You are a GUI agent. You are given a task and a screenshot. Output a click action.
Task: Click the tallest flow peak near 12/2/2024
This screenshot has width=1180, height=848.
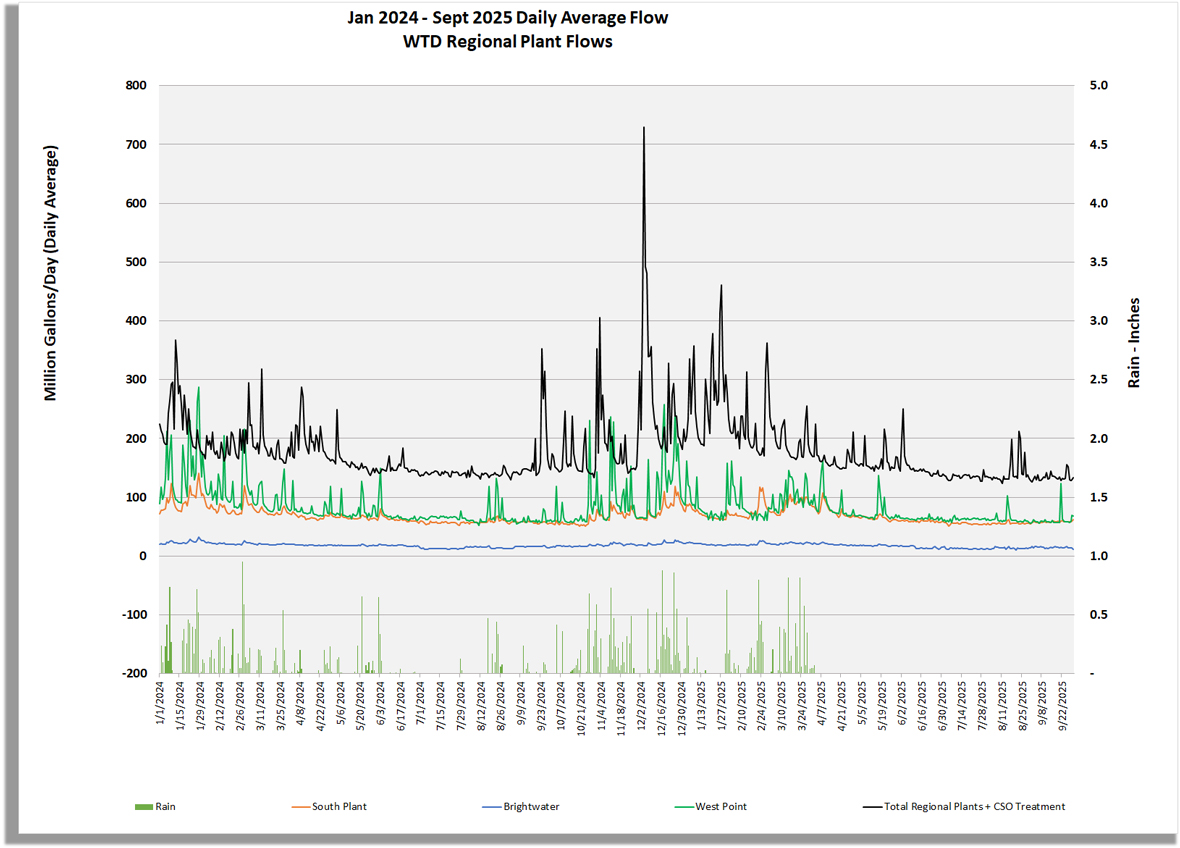click(643, 128)
